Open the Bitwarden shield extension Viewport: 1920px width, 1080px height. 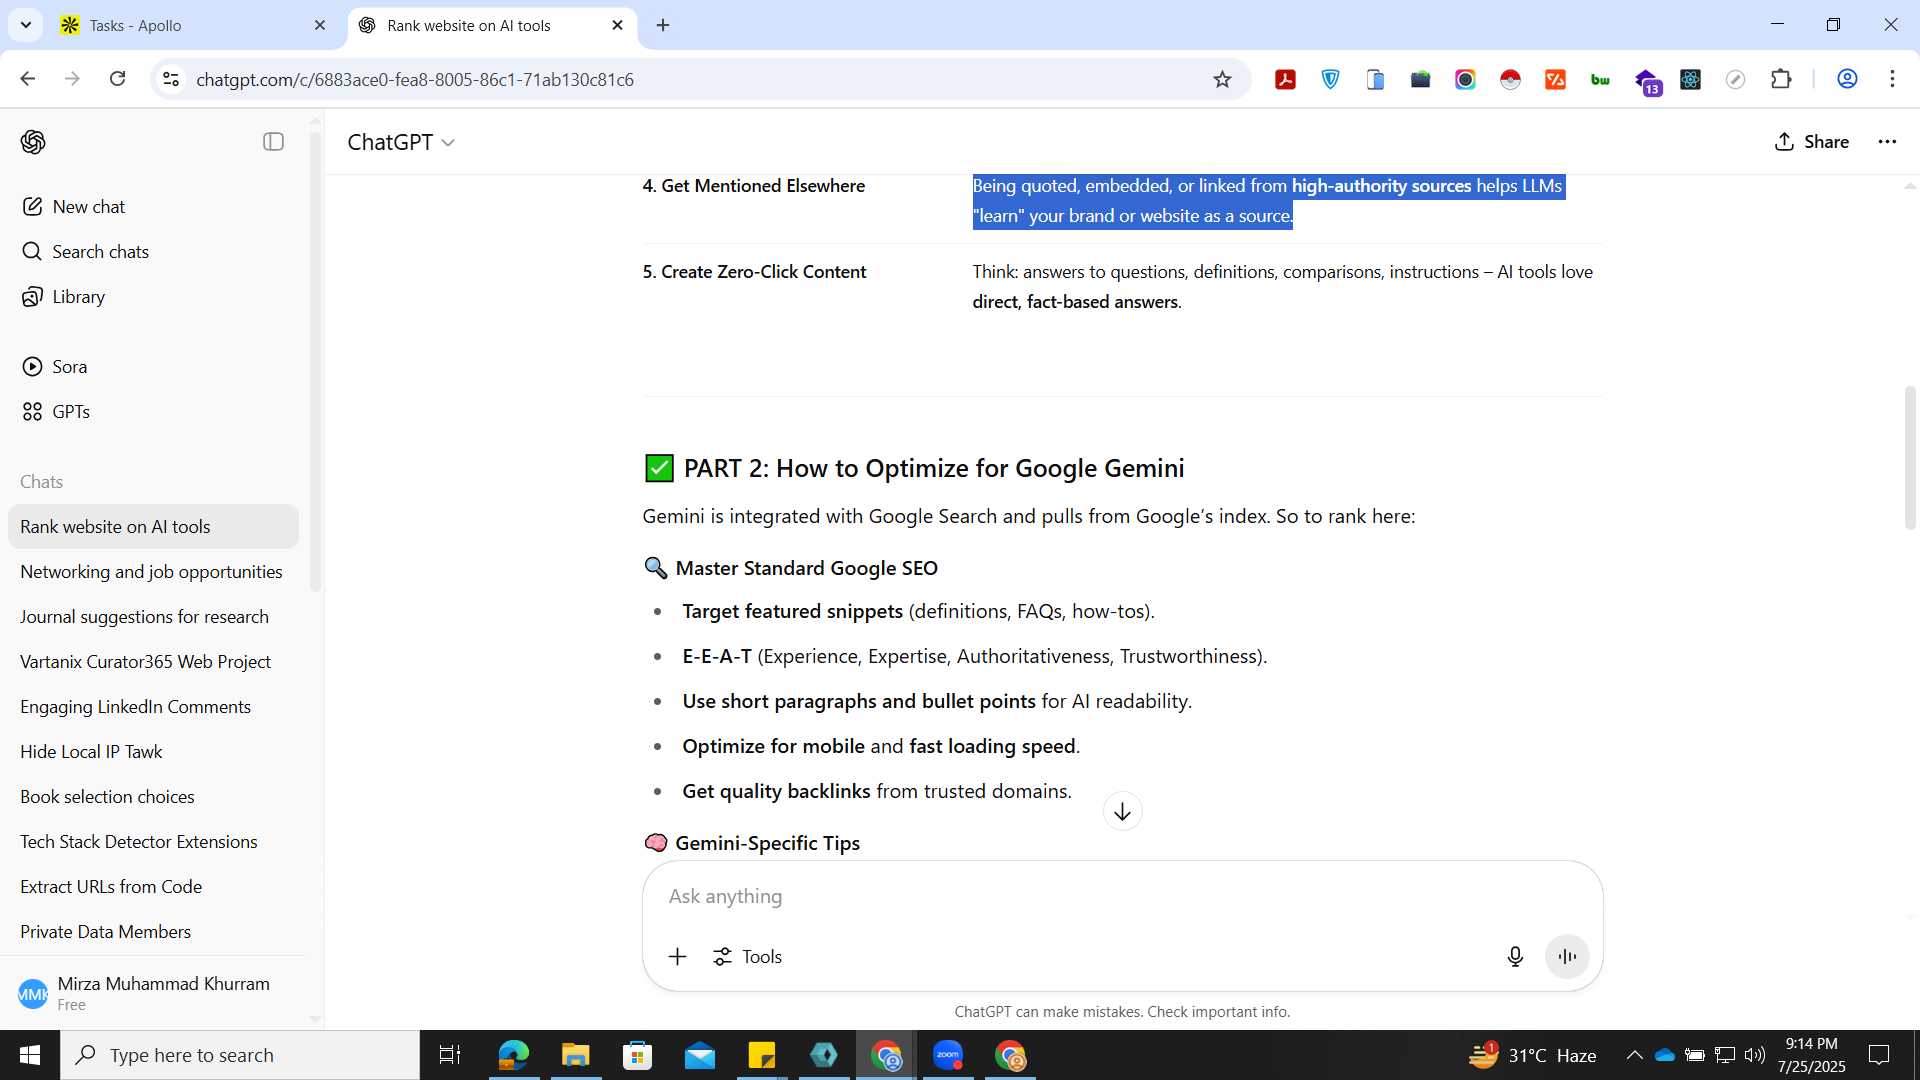pyautogui.click(x=1330, y=80)
